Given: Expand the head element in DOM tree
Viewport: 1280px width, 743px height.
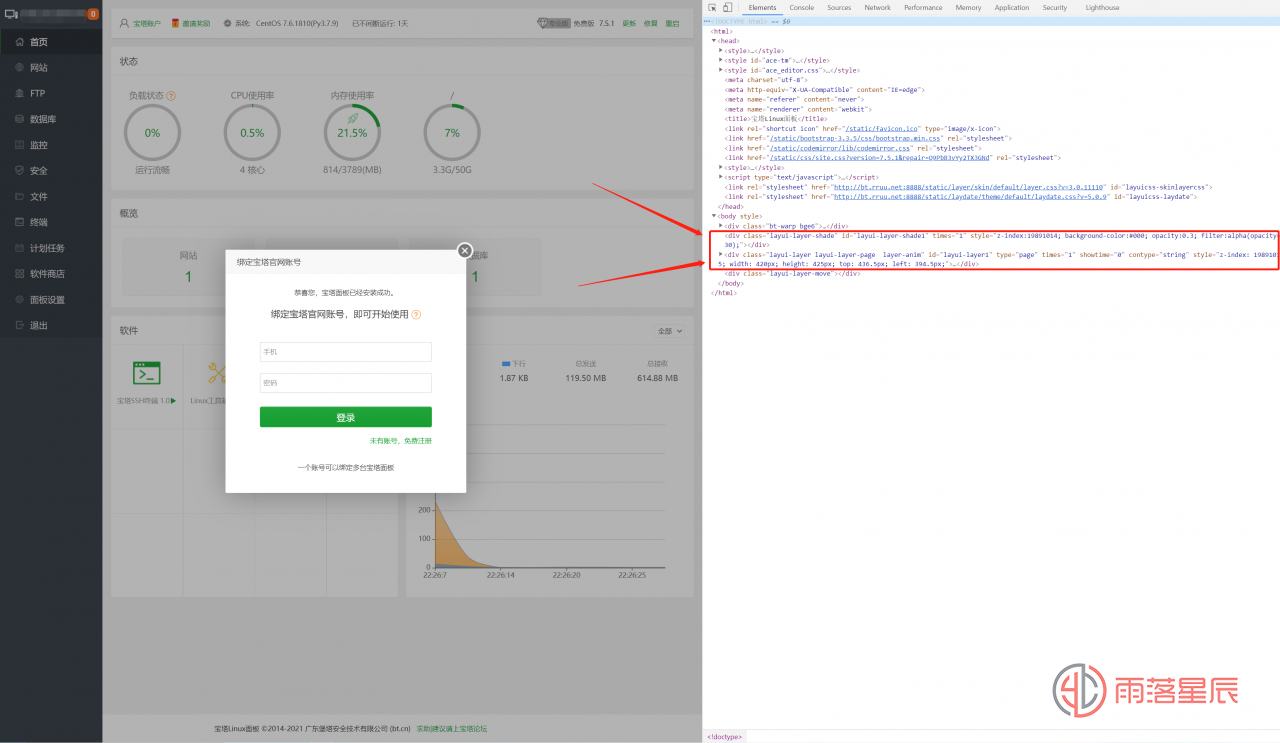Looking at the screenshot, I should [x=713, y=41].
